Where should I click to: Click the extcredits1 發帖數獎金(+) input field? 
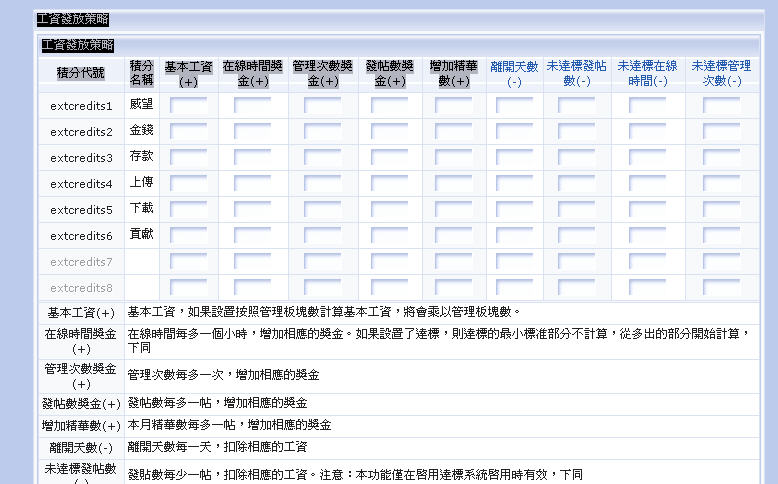pos(389,105)
